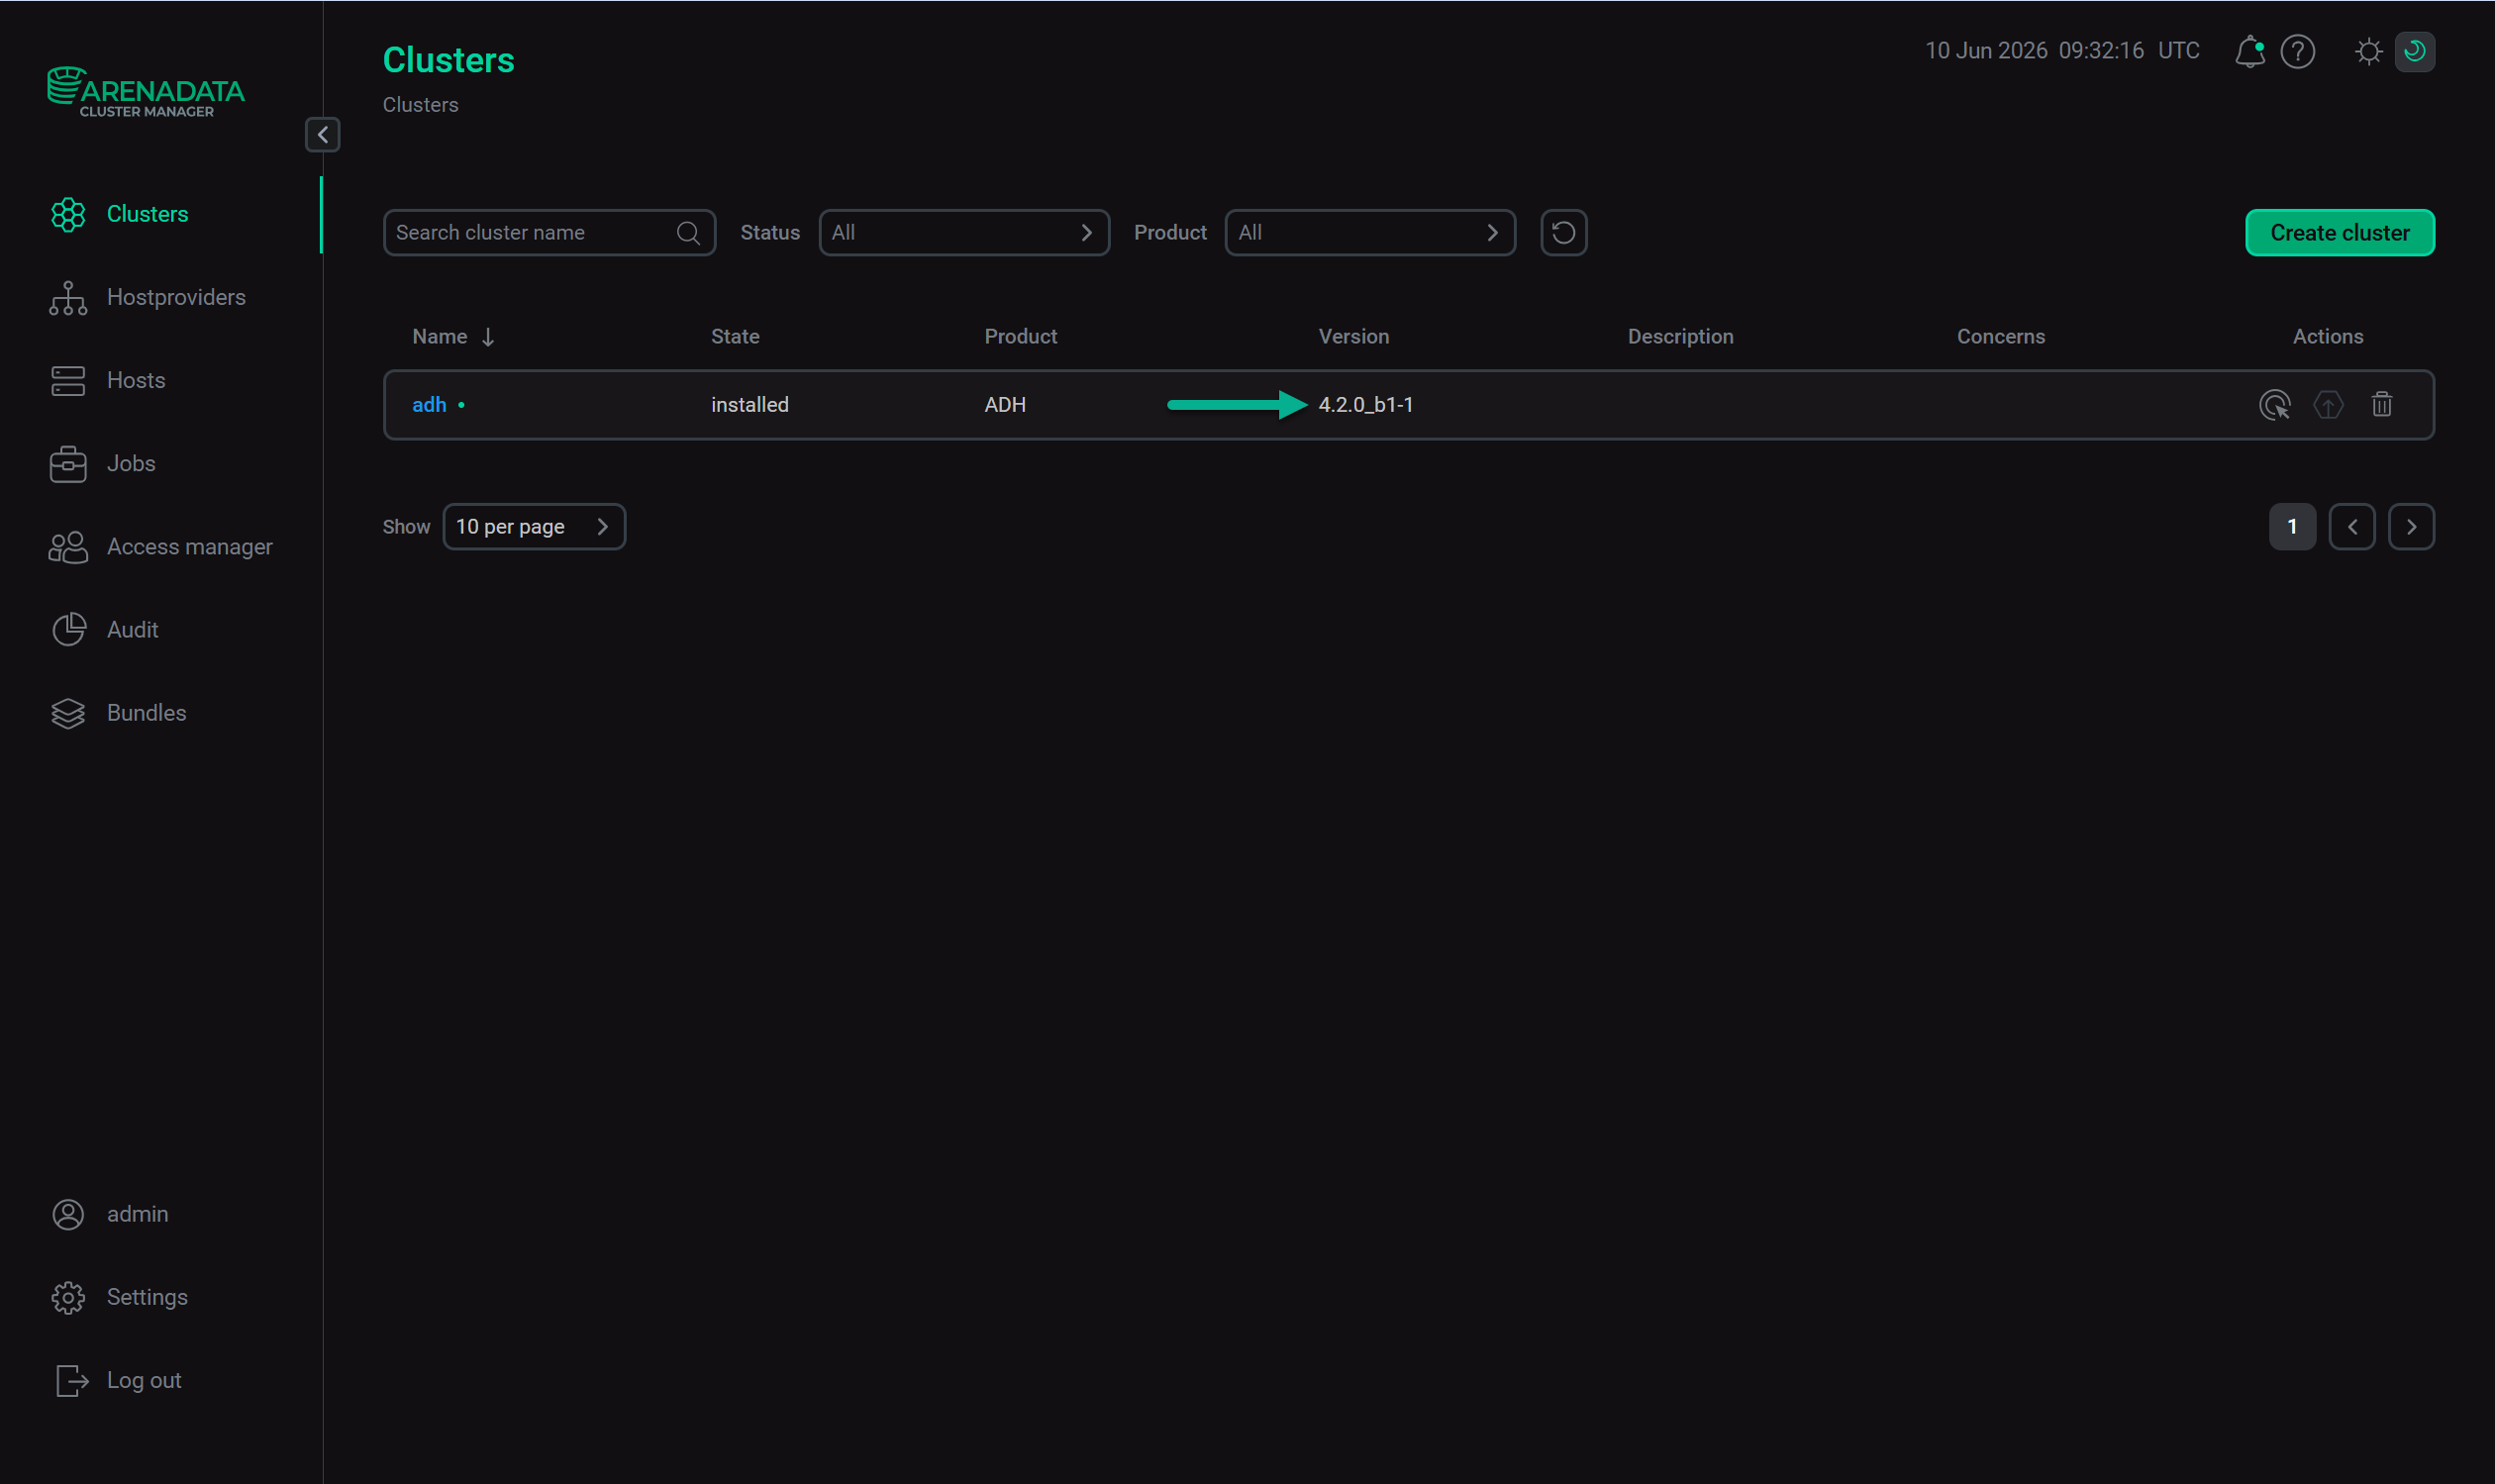Delete the adh cluster via trash icon
The image size is (2495, 1484).
pos(2382,405)
